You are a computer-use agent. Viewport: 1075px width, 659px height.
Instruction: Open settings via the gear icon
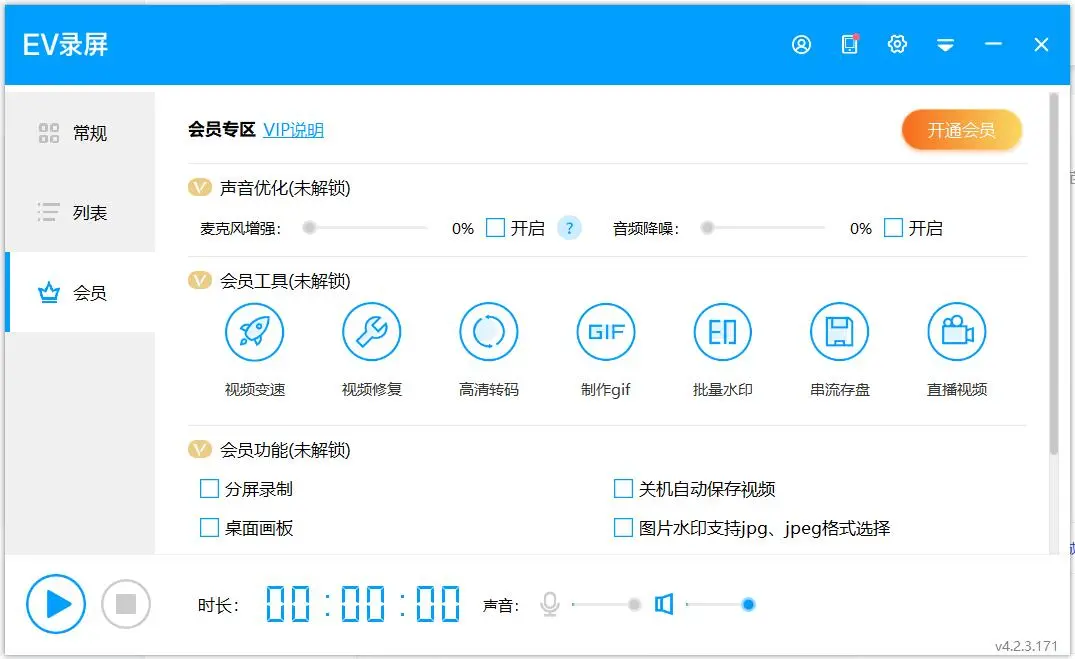[897, 45]
